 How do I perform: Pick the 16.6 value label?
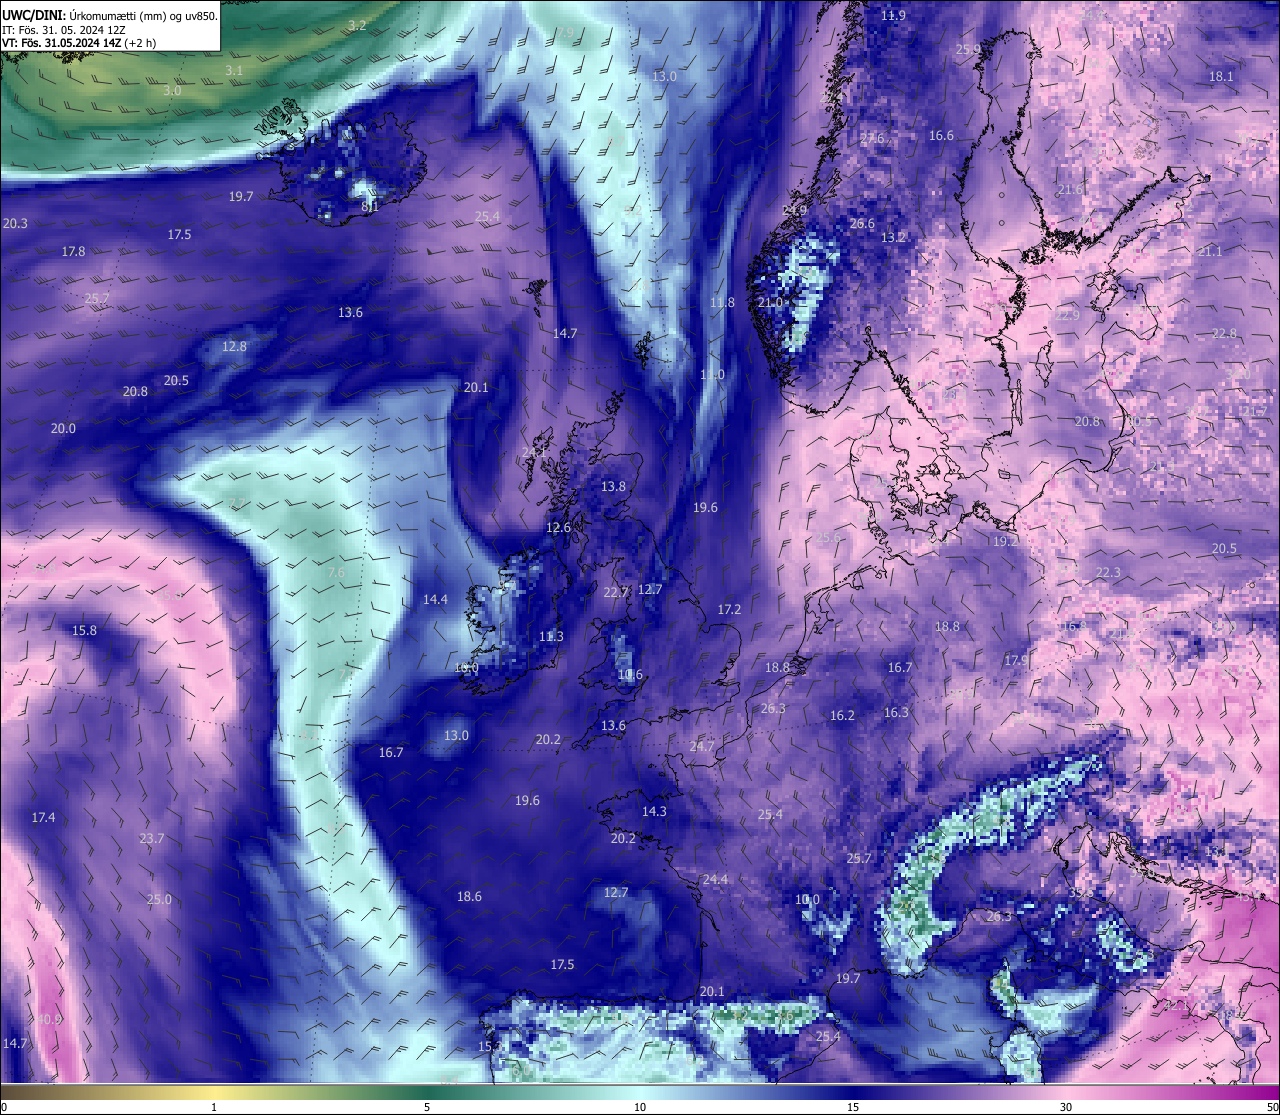click(x=941, y=136)
